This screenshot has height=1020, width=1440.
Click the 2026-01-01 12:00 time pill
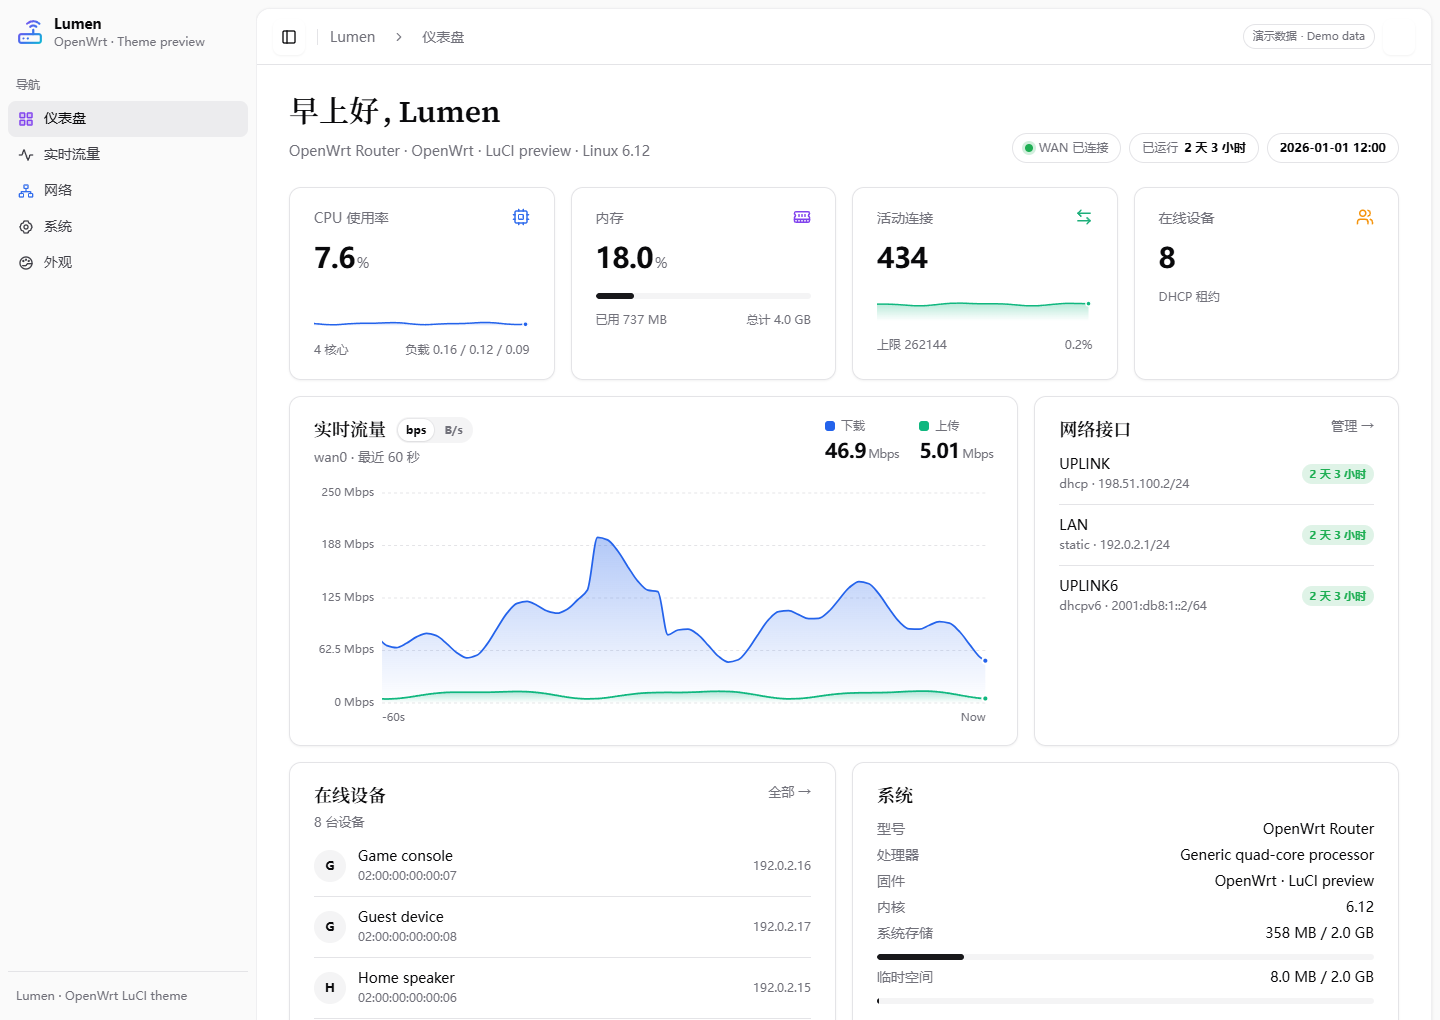coord(1333,148)
